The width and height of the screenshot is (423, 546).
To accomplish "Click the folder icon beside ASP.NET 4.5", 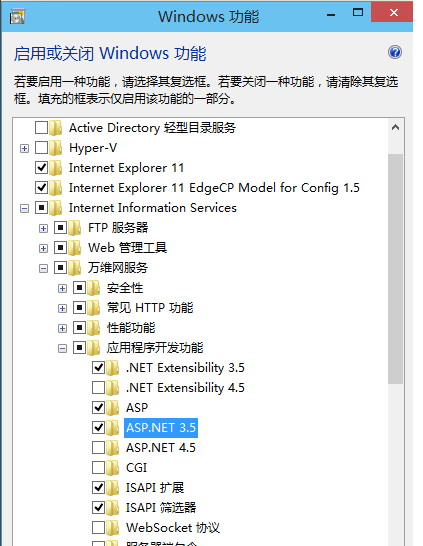I will (x=112, y=448).
